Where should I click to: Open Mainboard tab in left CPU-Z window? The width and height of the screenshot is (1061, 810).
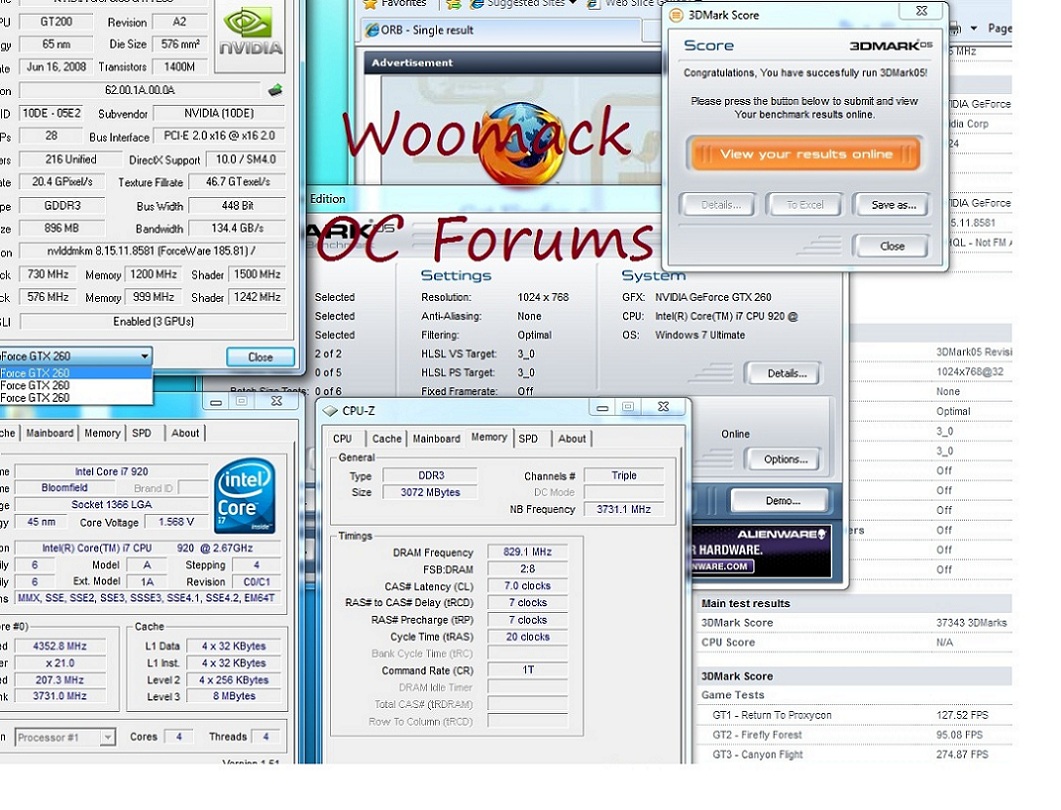[x=49, y=433]
